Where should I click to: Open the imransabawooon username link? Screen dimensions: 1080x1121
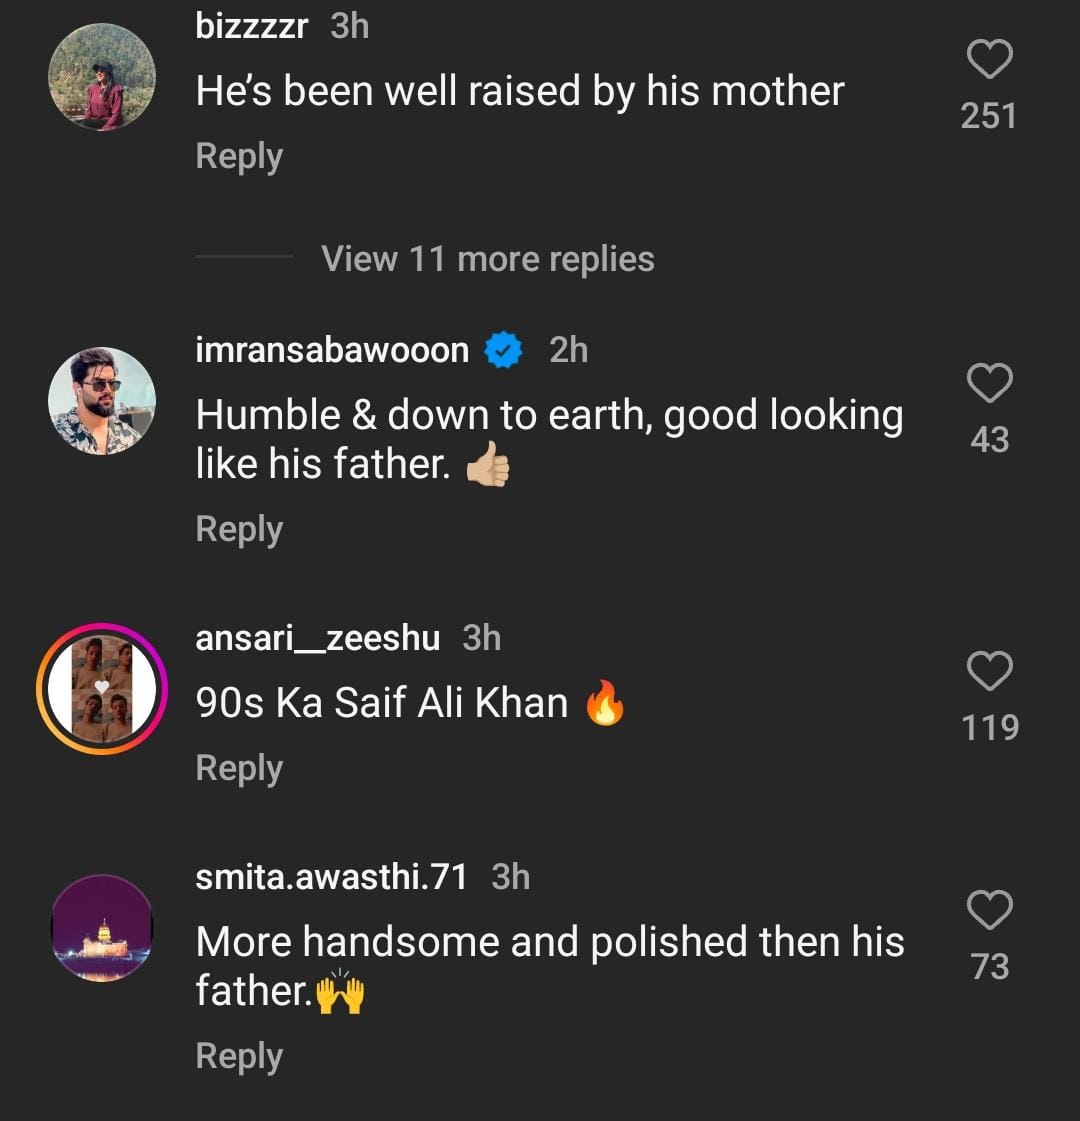pyautogui.click(x=332, y=350)
